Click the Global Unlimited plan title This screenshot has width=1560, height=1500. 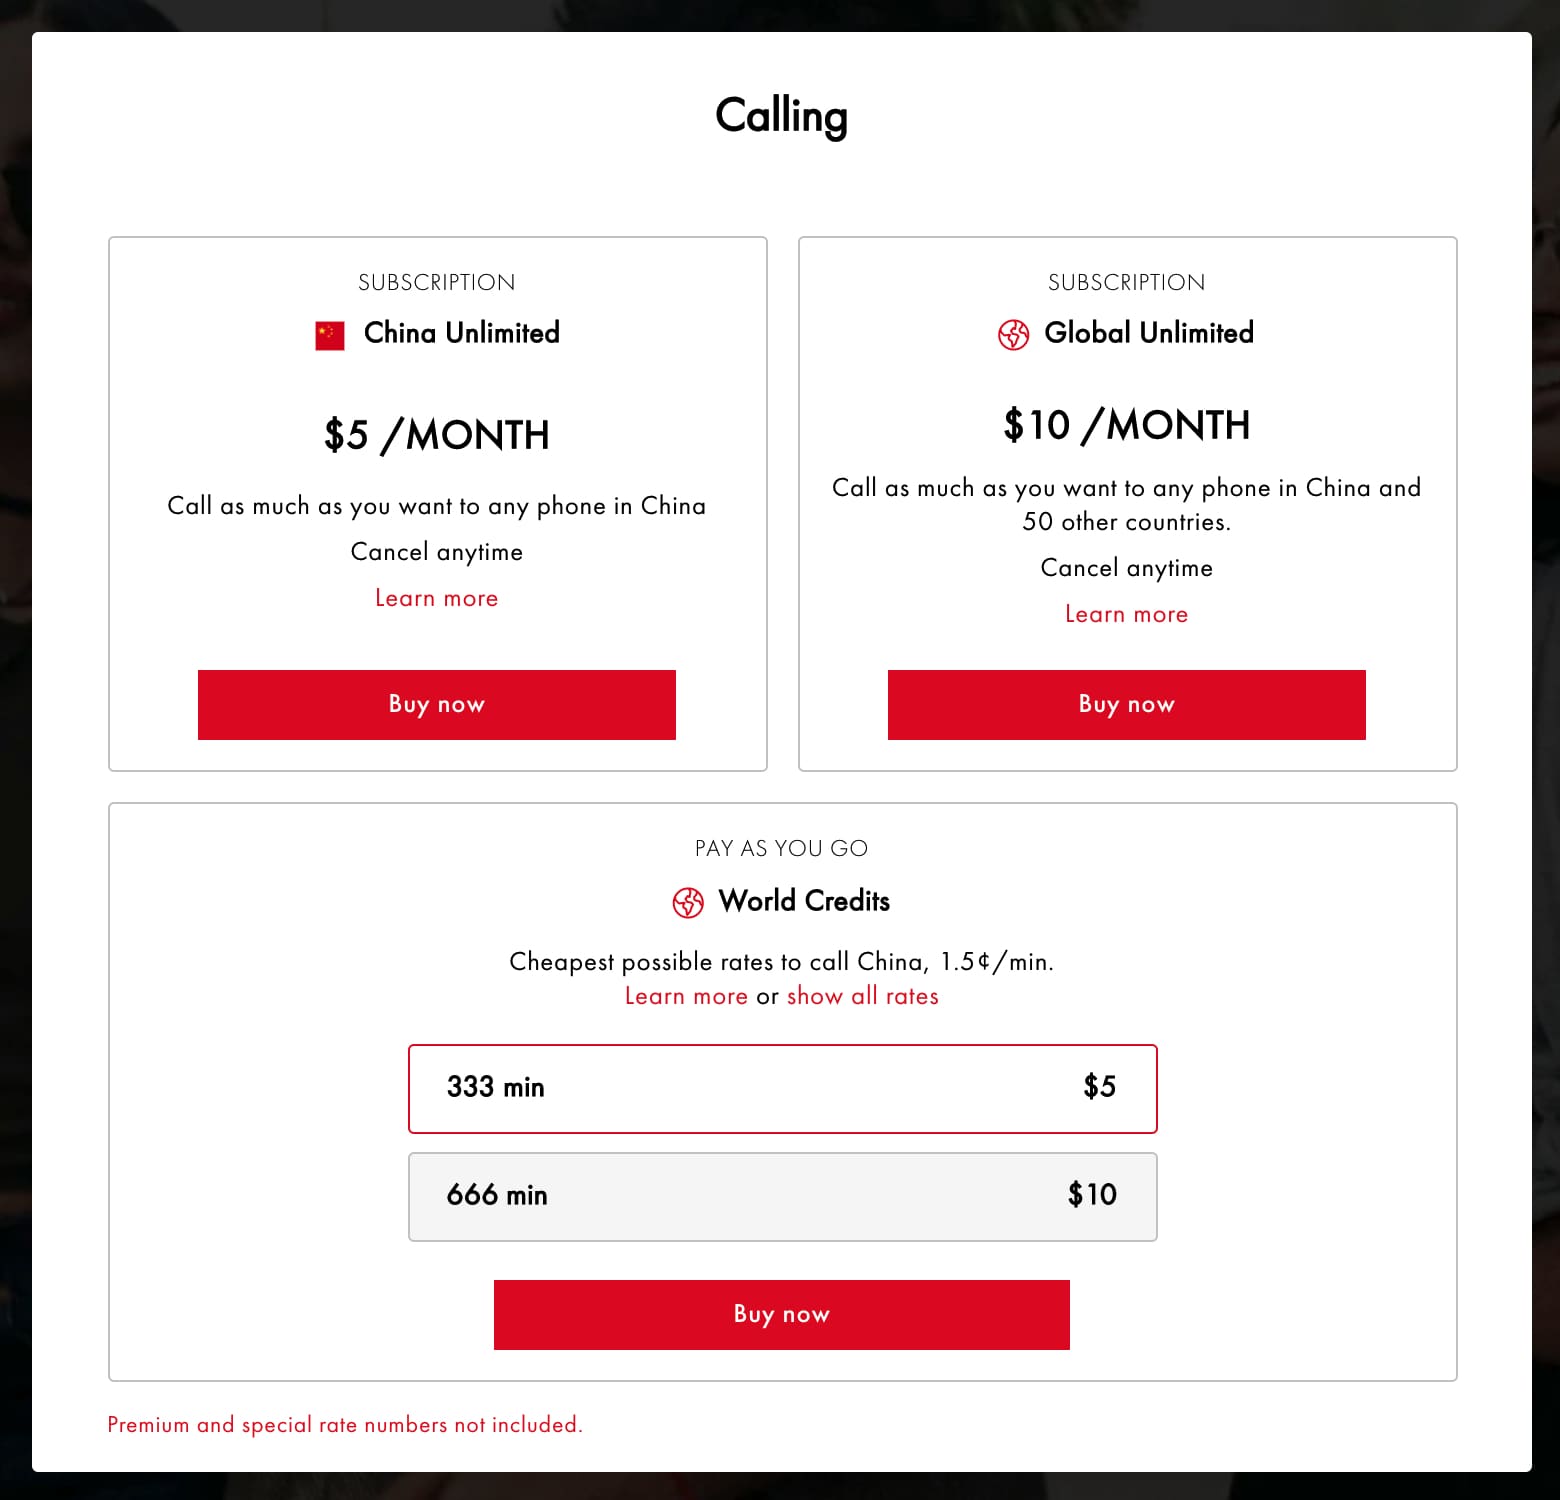1148,333
